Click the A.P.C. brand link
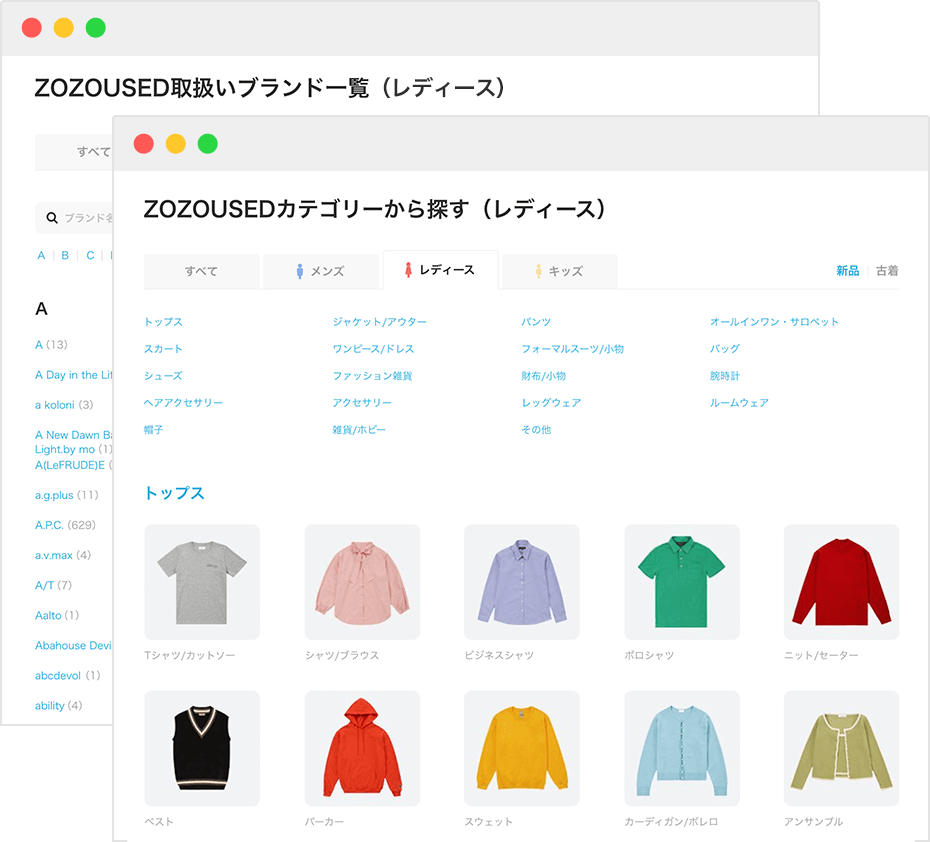 coord(51,525)
